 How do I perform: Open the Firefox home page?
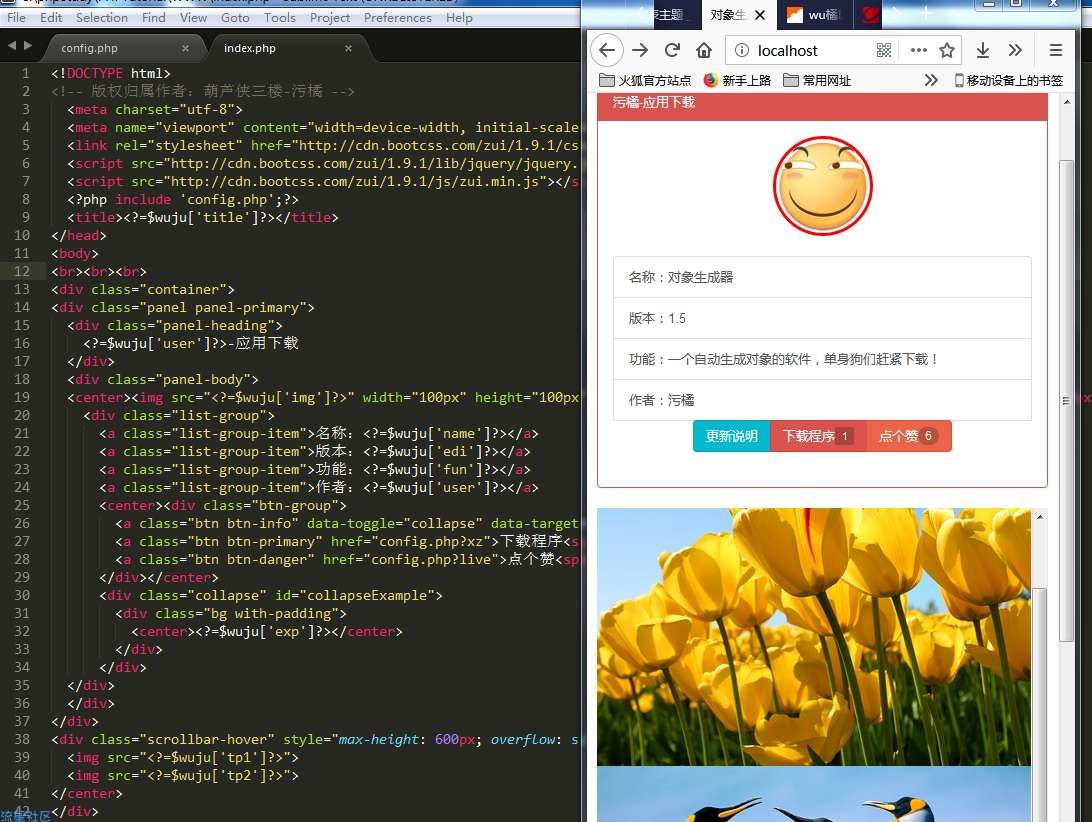coord(704,50)
